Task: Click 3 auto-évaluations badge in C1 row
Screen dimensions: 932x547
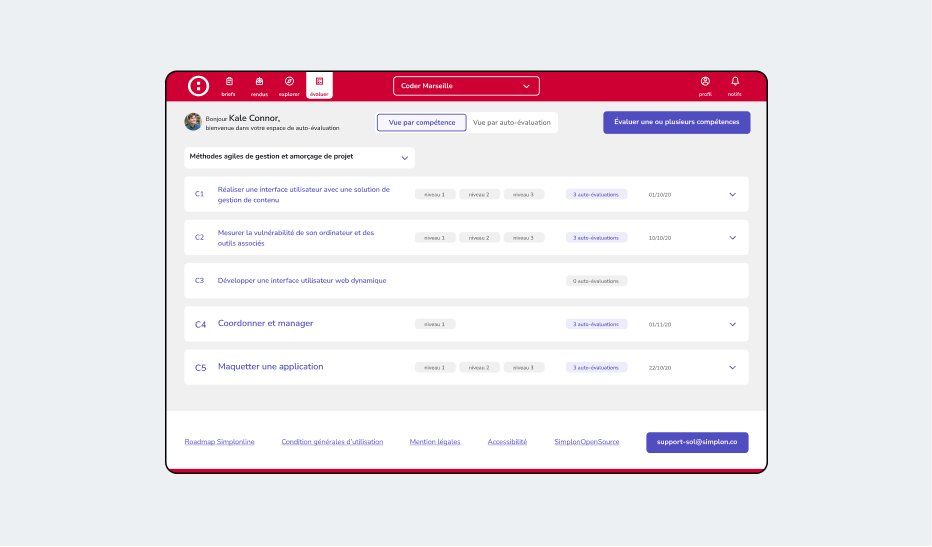Action: pos(596,194)
